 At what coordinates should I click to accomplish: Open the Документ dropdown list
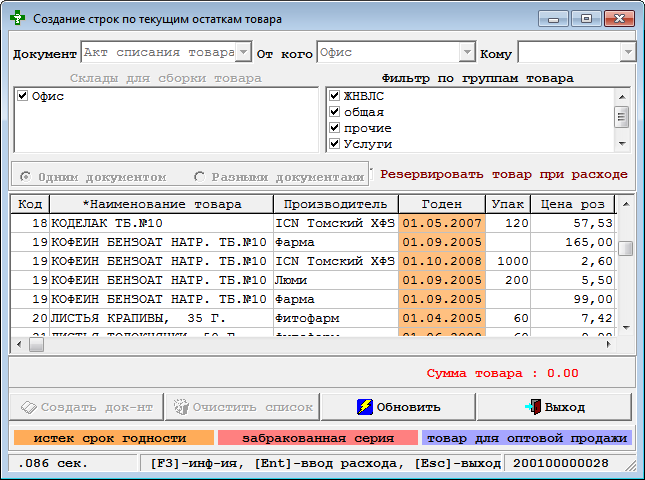click(243, 52)
